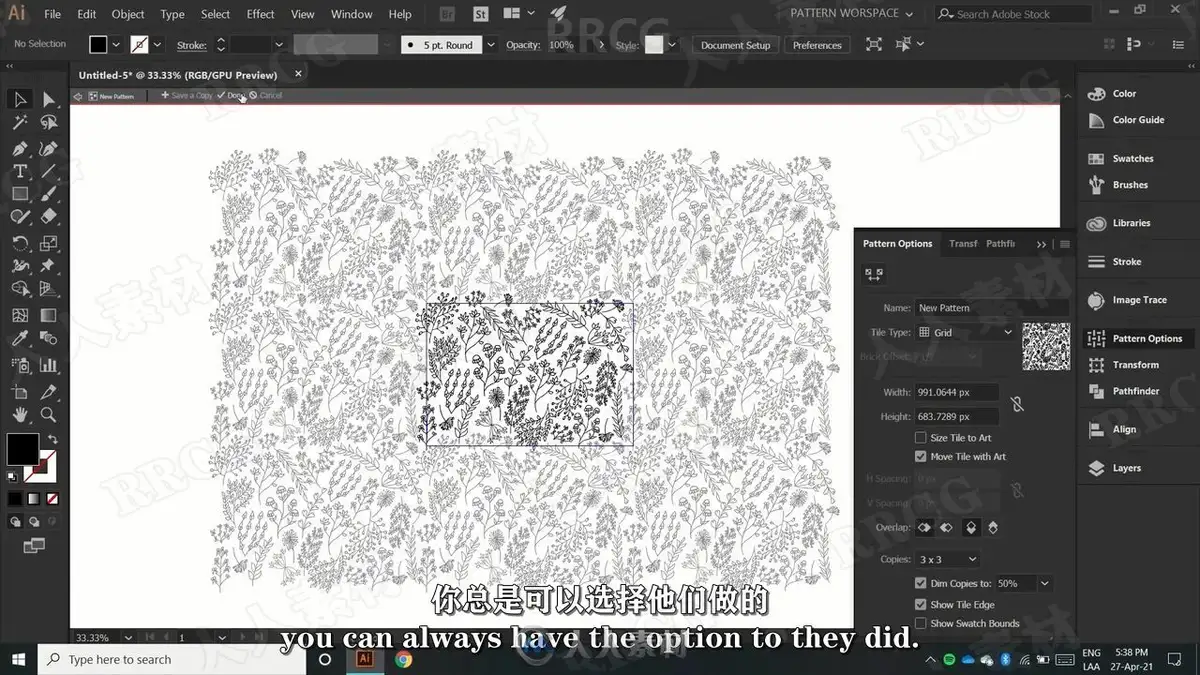
Task: Open the File menu
Action: (52, 14)
